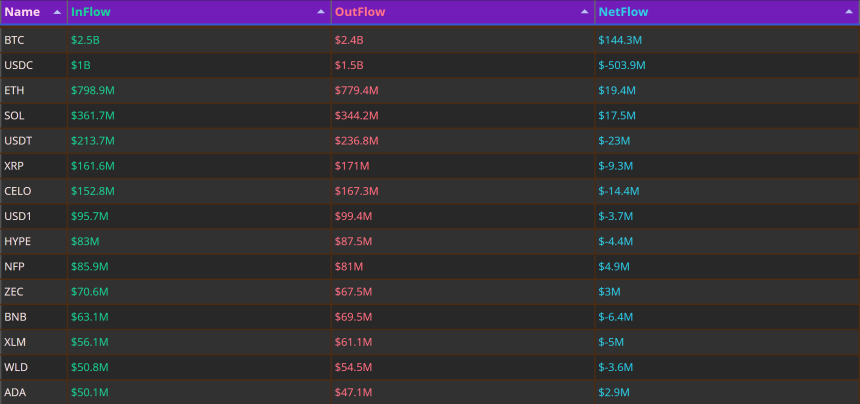Select the XRP row name
Screen dimensions: 860x404
14,166
